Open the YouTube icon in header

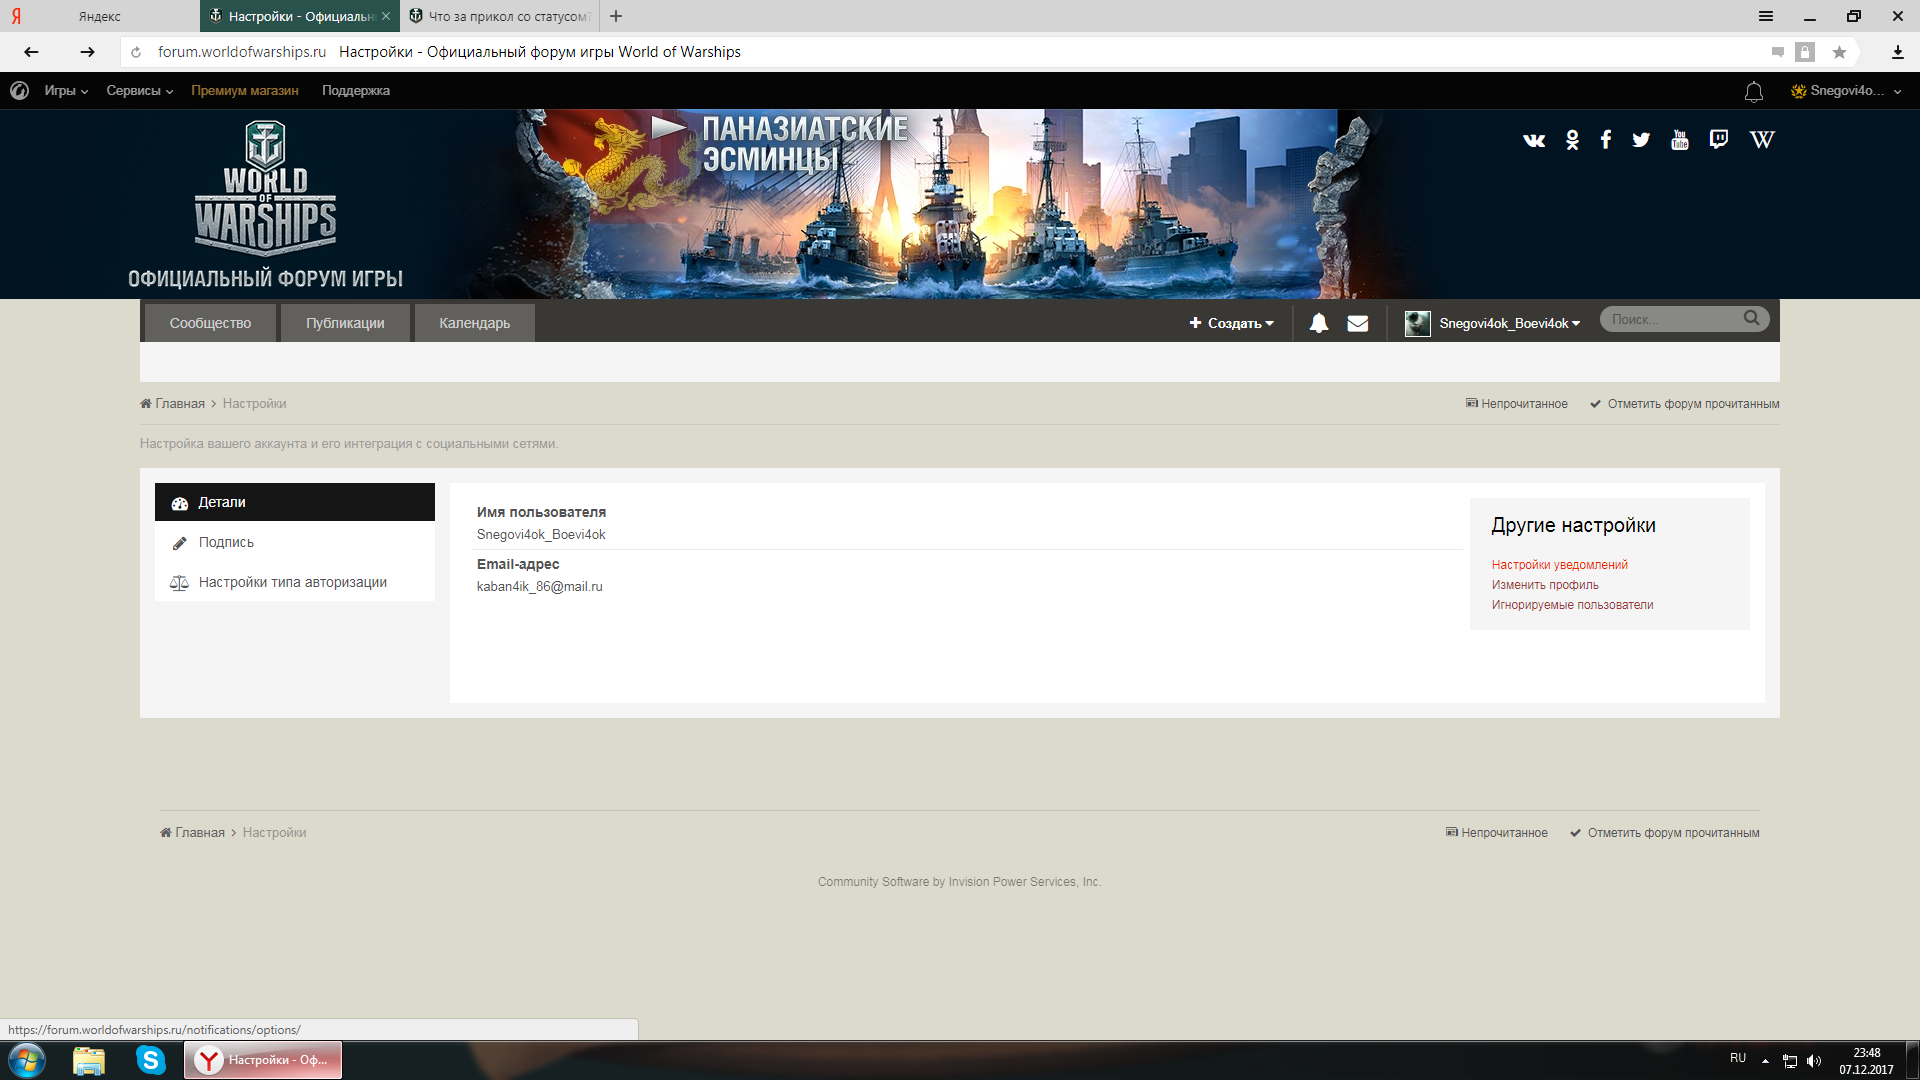point(1680,140)
